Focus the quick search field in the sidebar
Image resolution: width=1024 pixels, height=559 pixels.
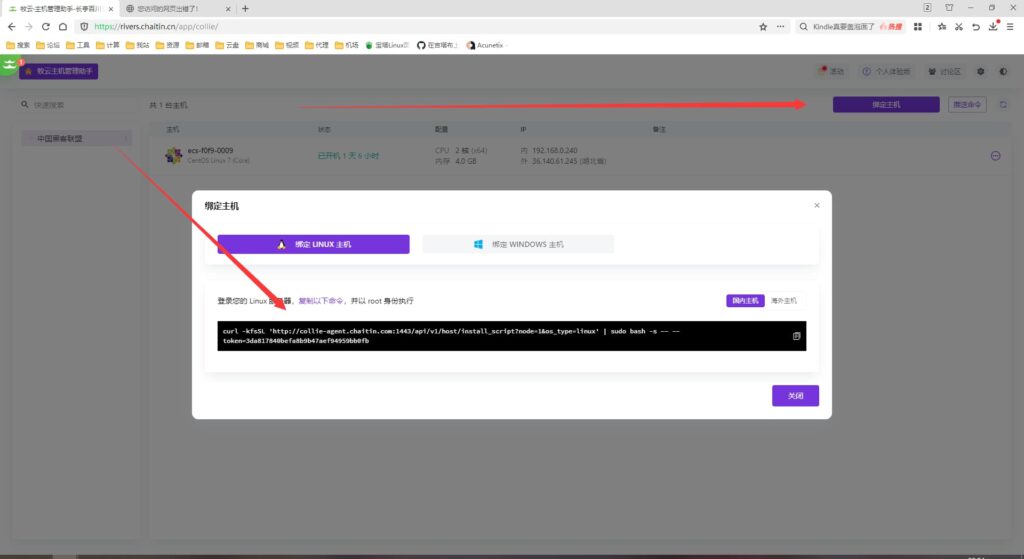(75, 104)
